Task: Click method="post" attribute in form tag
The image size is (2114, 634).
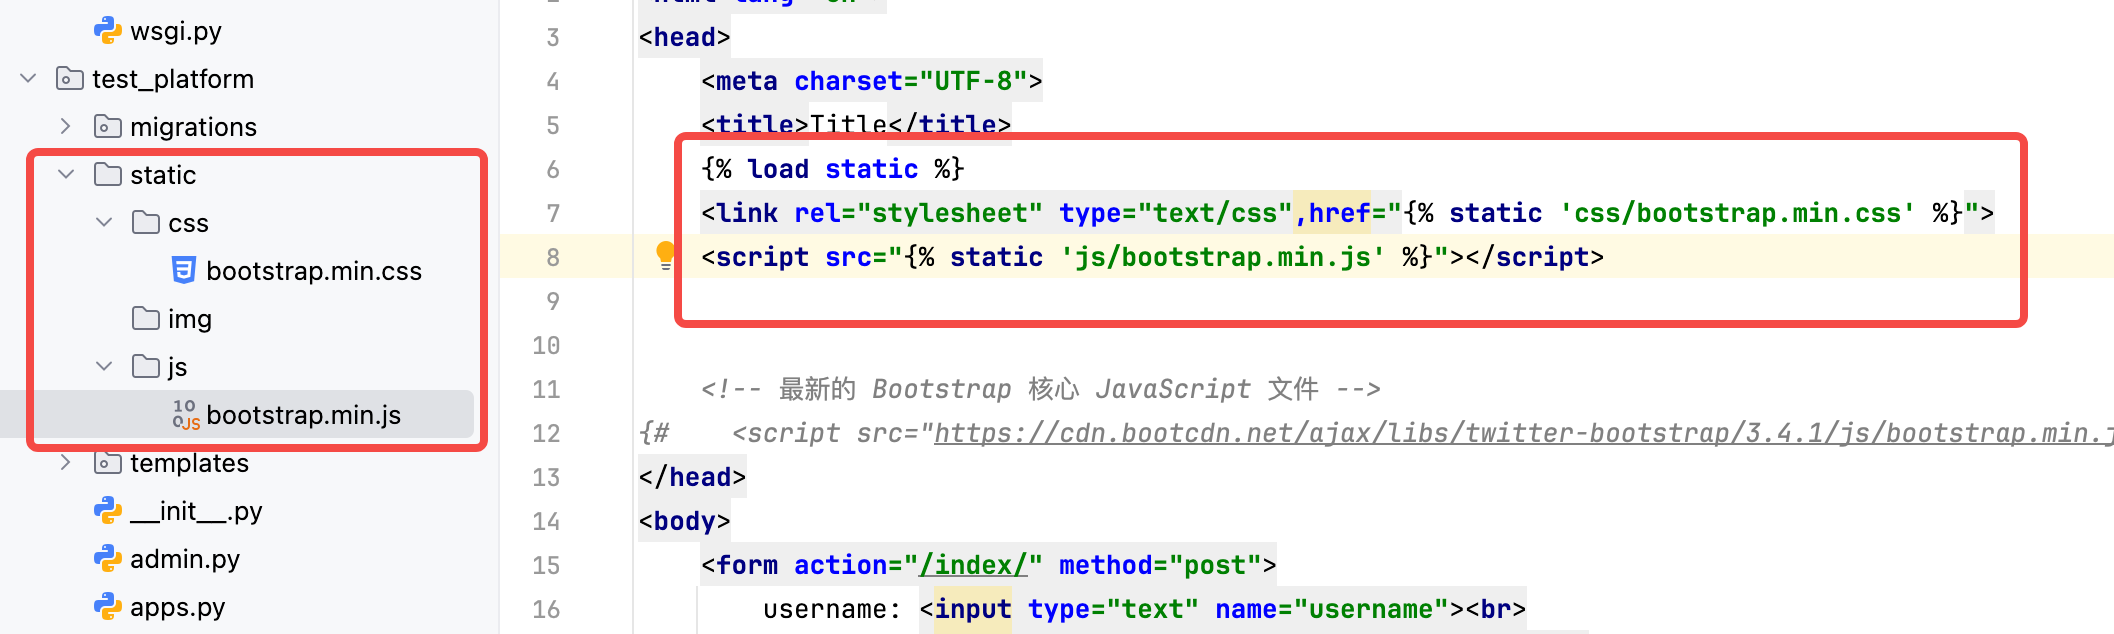Action: [1160, 565]
